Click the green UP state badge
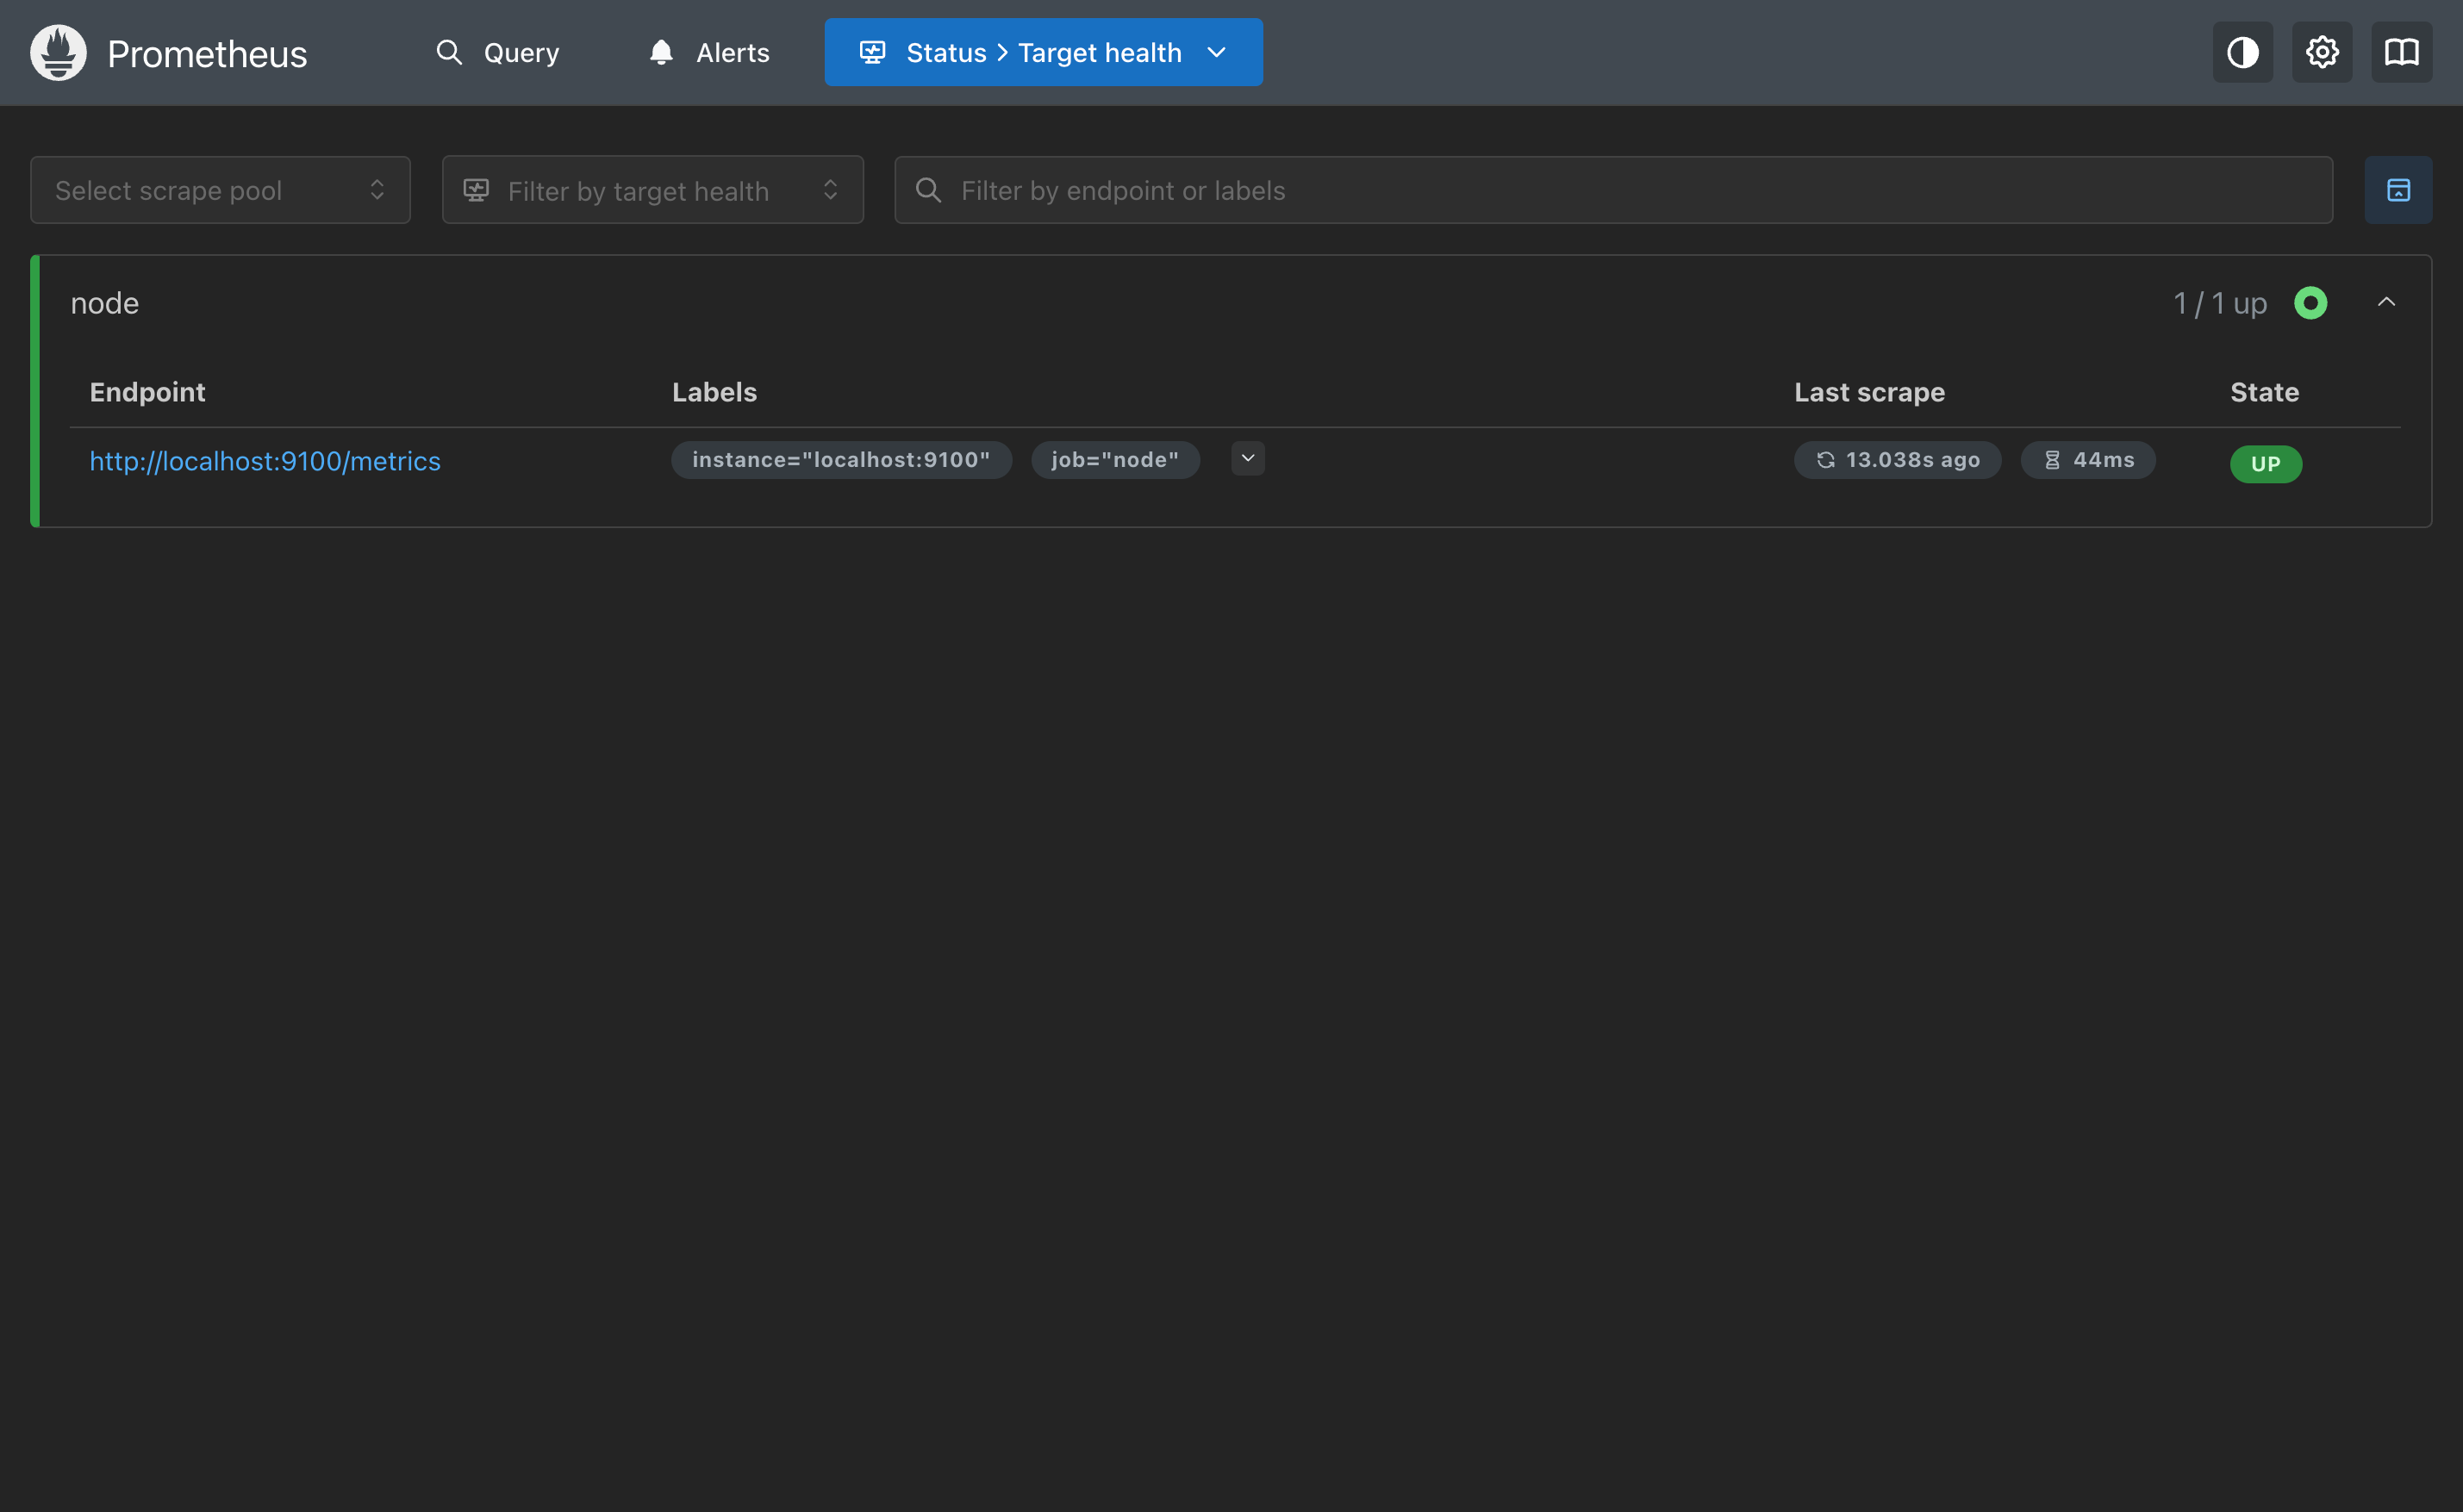Image resolution: width=2463 pixels, height=1512 pixels. (x=2265, y=464)
